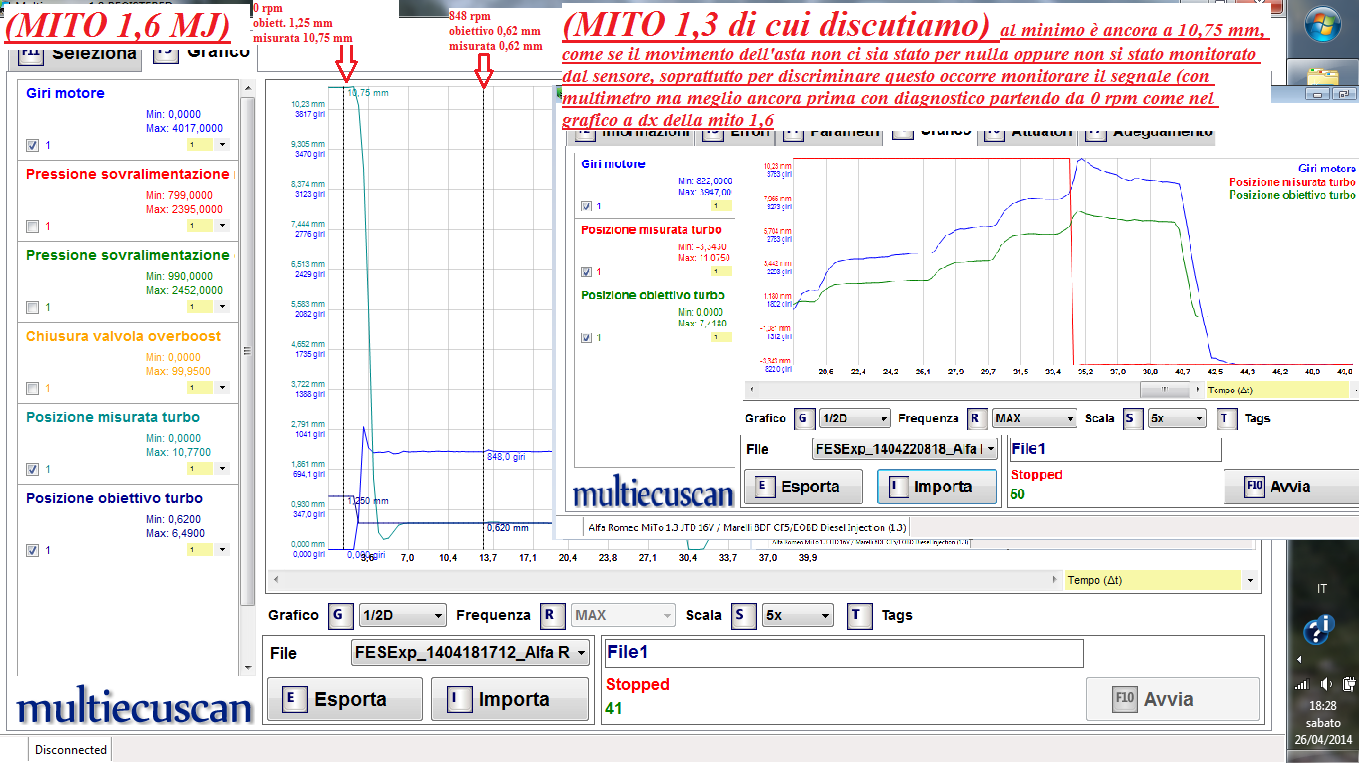1359x763 pixels.
Task: Open the FESExp_1404220818 file dropdown
Action: 906,450
